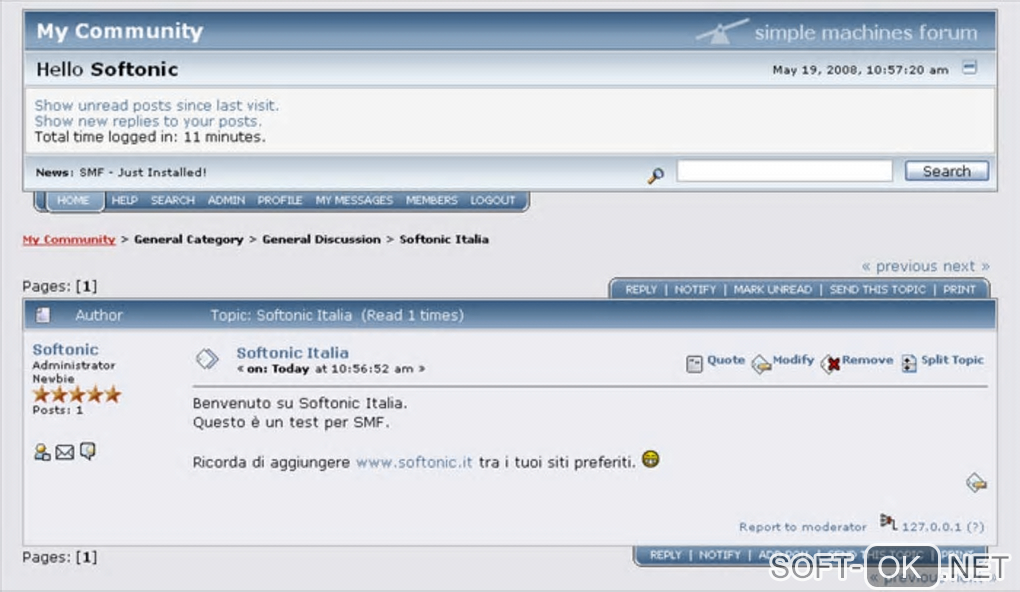This screenshot has width=1020, height=592.
Task: Go to My Community breadcrumb link
Action: tap(69, 239)
